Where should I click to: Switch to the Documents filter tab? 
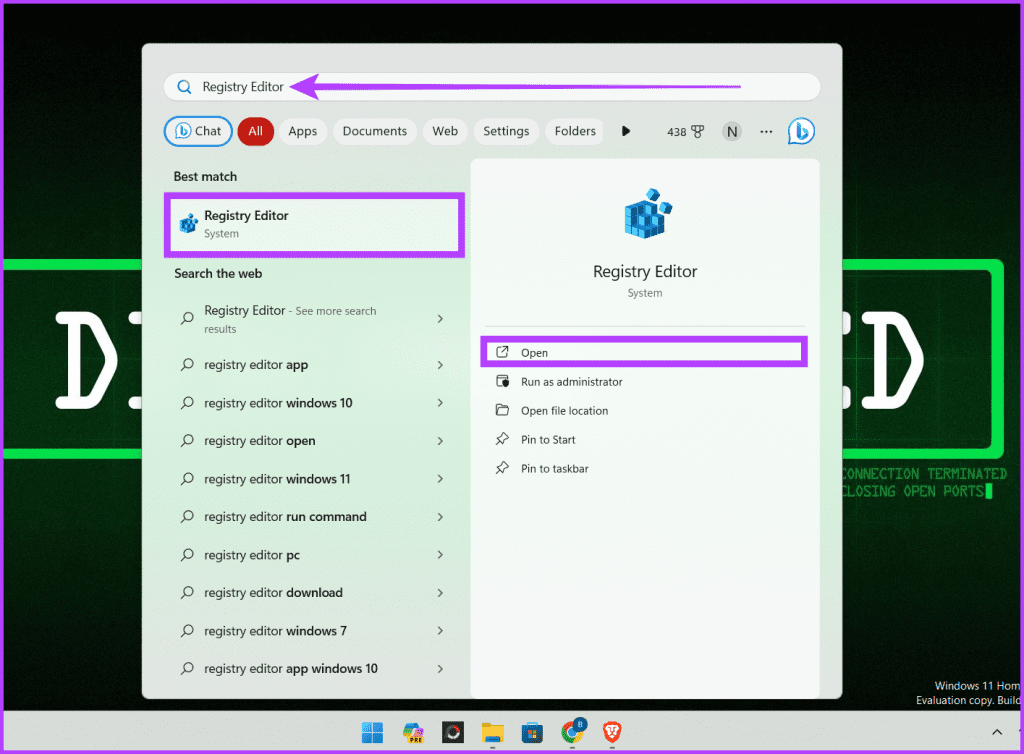(374, 131)
